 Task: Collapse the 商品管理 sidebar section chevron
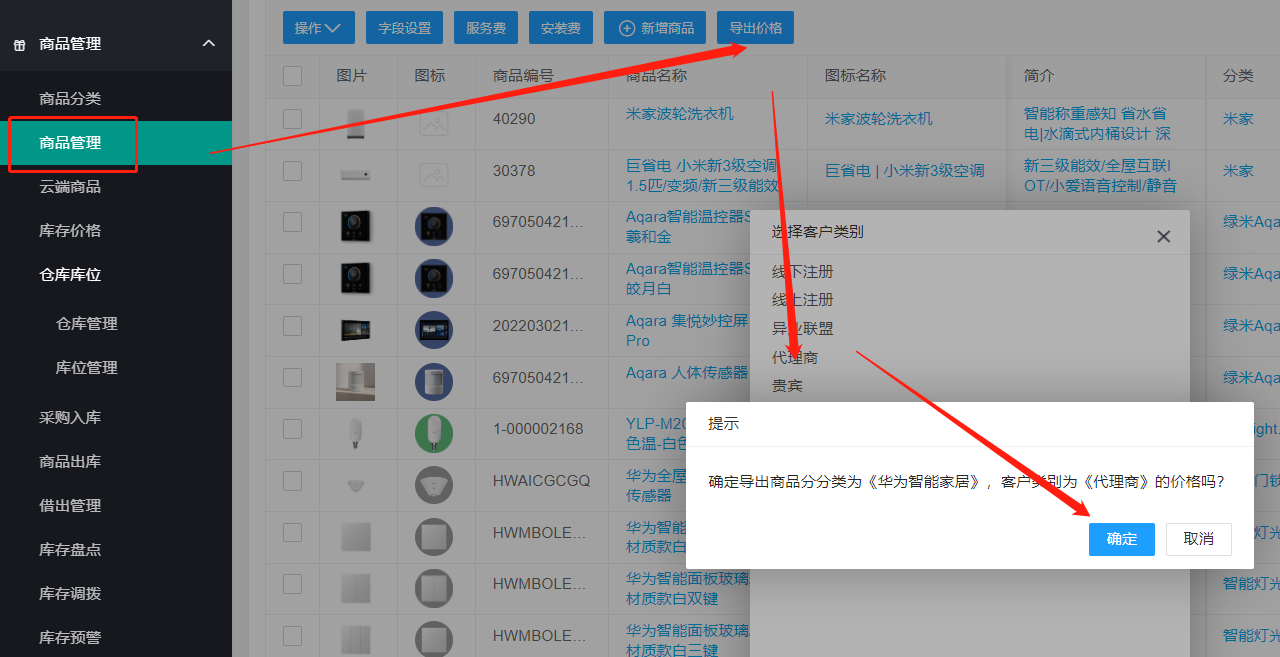[208, 43]
